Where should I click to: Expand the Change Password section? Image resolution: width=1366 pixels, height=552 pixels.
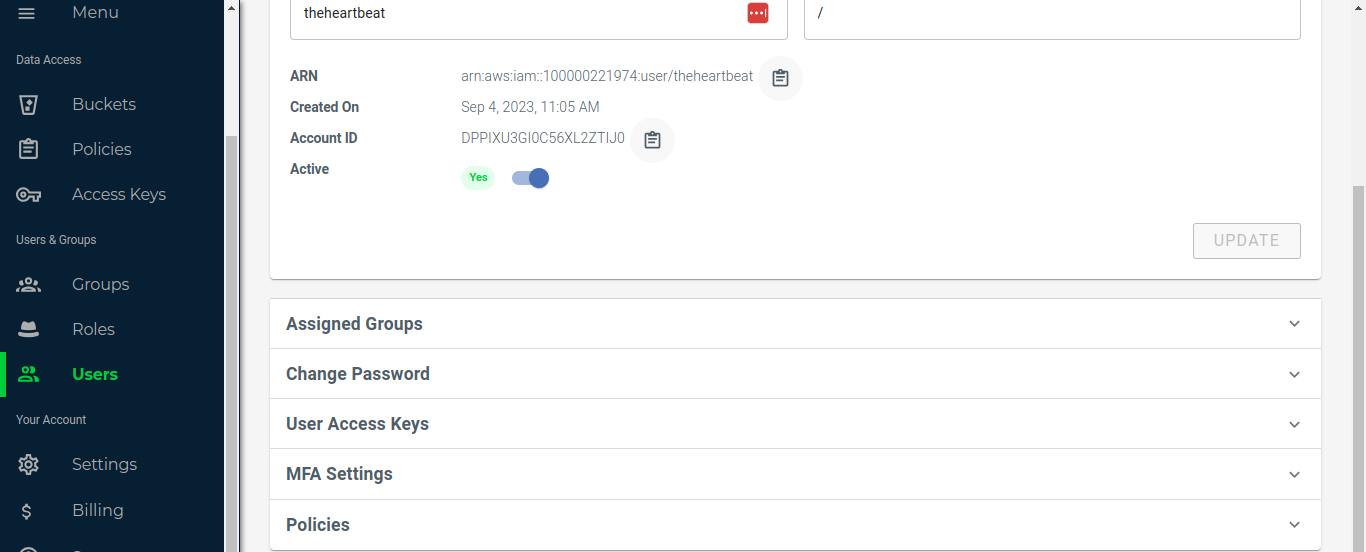point(795,374)
